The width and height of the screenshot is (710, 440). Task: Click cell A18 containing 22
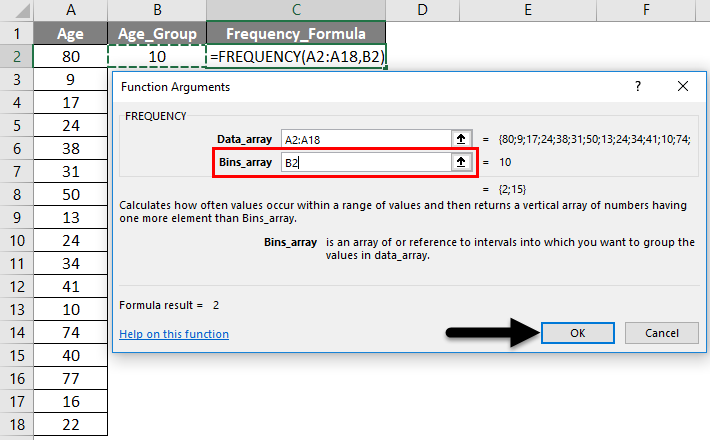click(71, 424)
